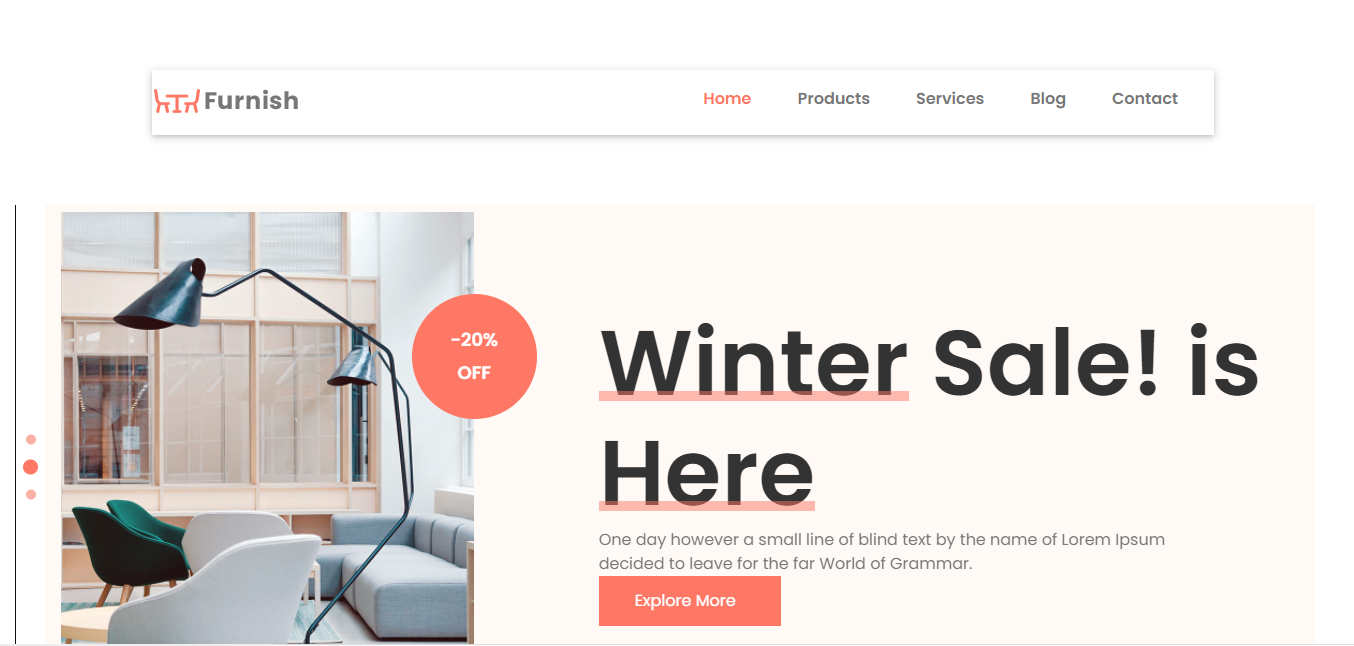Image resolution: width=1354 pixels, height=646 pixels.
Task: Click the Furnish brand name text
Action: [x=251, y=100]
